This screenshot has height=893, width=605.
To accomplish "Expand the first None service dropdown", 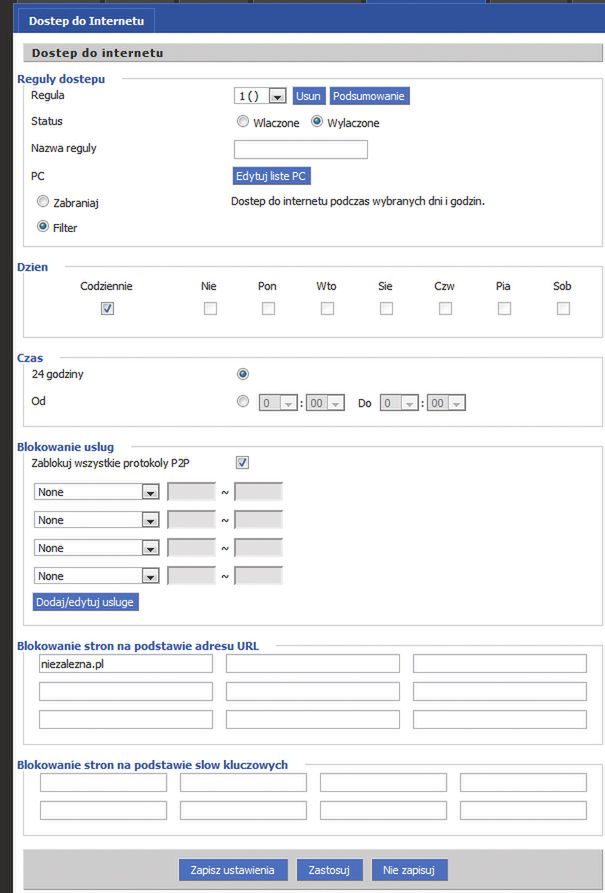I will [x=97, y=492].
